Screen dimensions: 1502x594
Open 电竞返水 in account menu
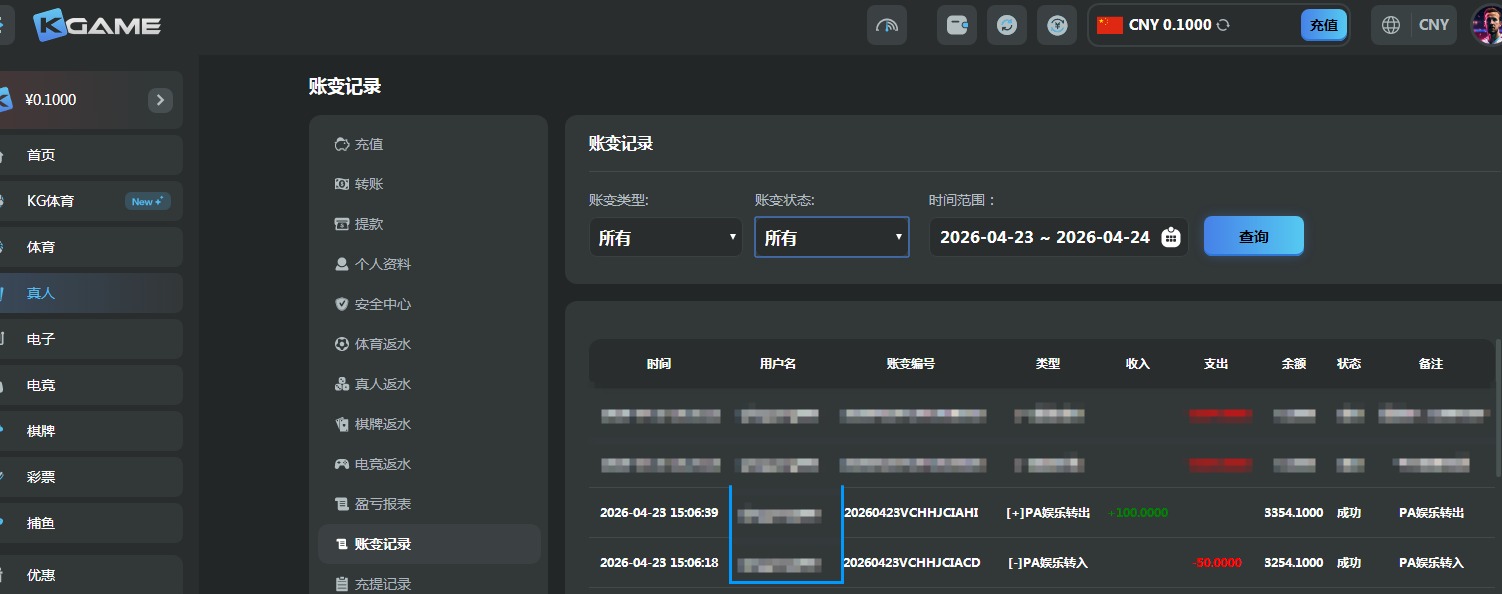pos(383,464)
